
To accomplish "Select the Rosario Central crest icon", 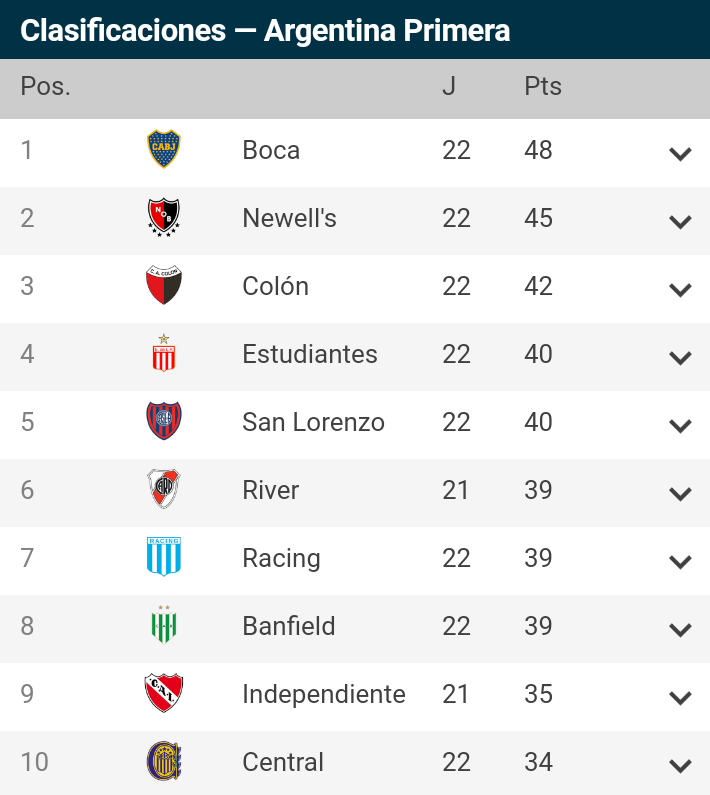I will [163, 761].
